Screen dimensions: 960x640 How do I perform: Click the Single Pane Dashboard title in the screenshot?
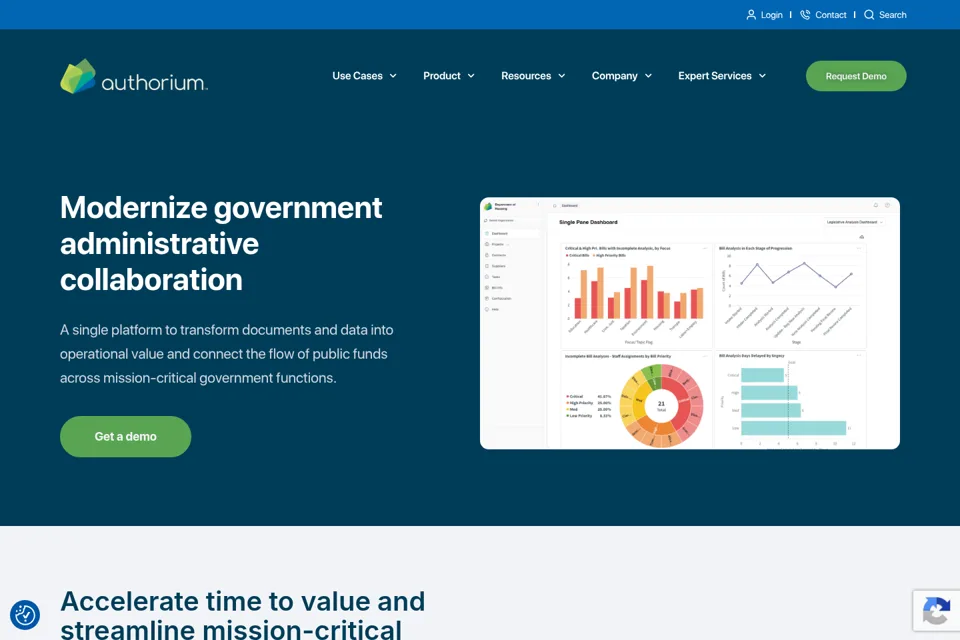coord(588,222)
